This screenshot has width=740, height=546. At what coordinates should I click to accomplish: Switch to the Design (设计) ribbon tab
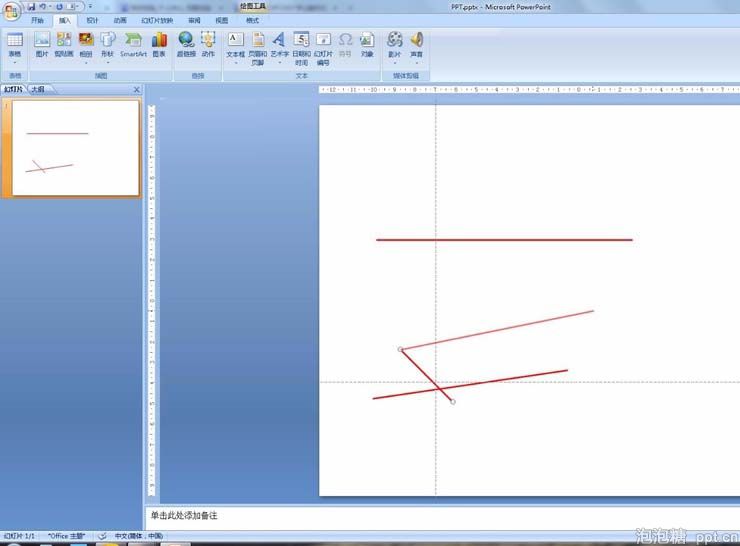pos(92,20)
